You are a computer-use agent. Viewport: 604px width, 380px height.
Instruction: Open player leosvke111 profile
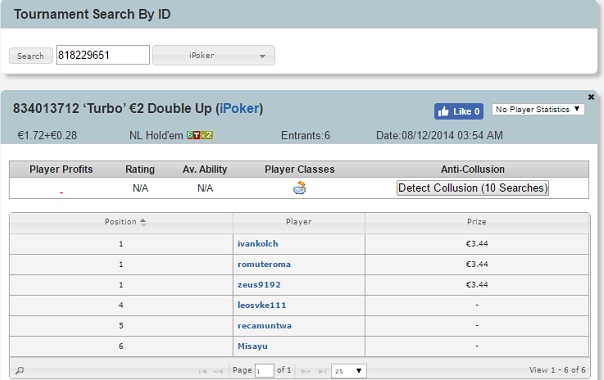pos(262,305)
